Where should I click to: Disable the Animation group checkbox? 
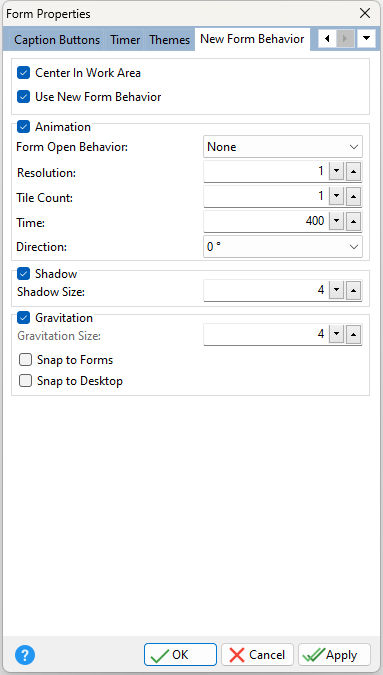coord(23,127)
